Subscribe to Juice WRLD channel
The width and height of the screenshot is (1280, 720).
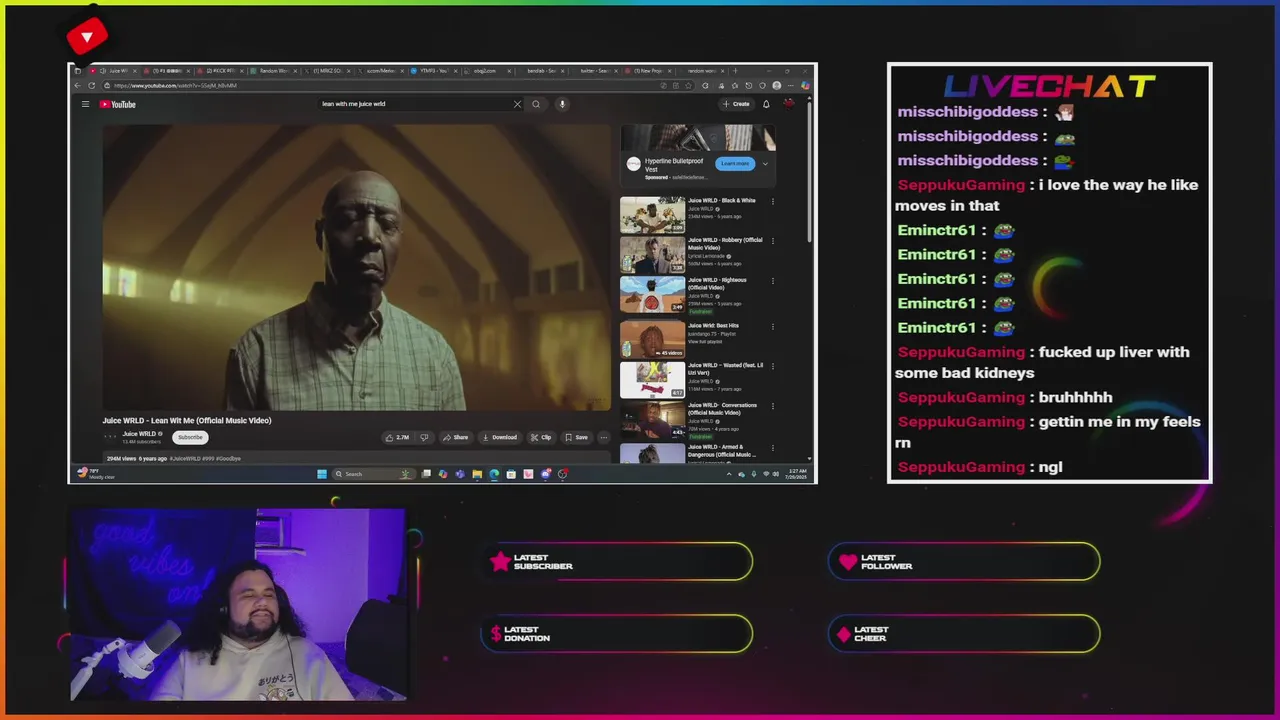190,437
